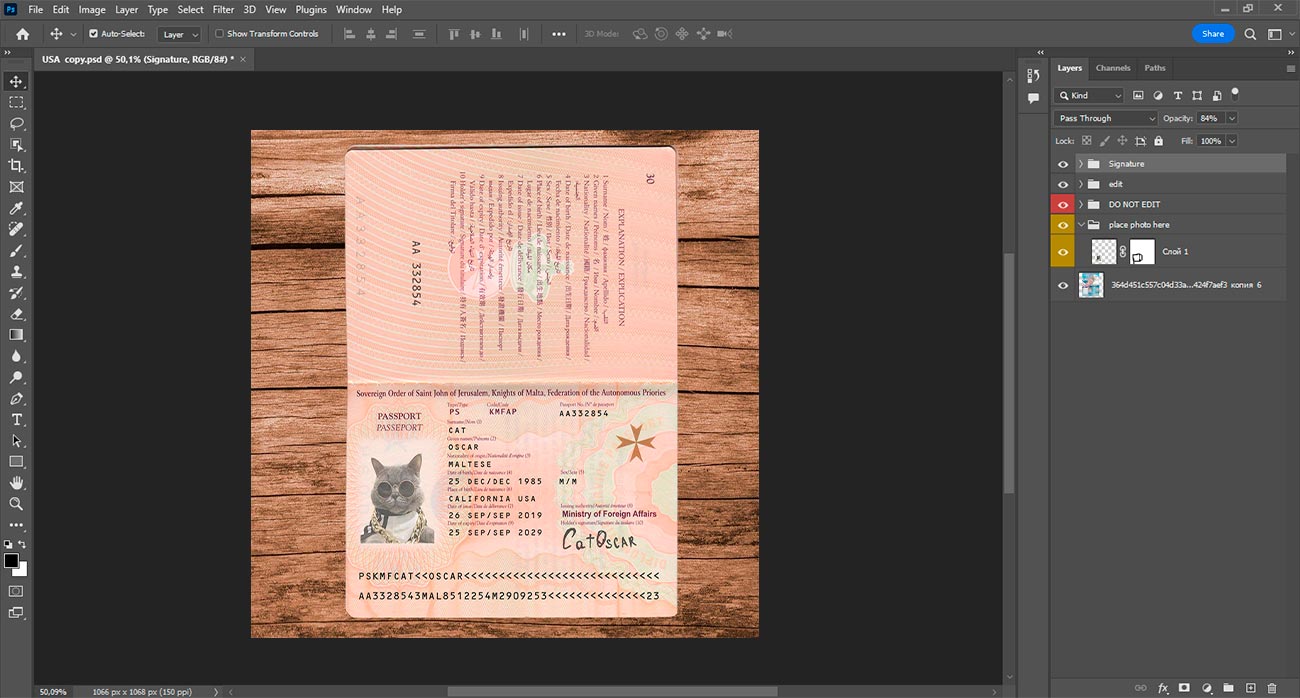Switch to the Paths tab
The height and width of the screenshot is (698, 1300).
1155,68
